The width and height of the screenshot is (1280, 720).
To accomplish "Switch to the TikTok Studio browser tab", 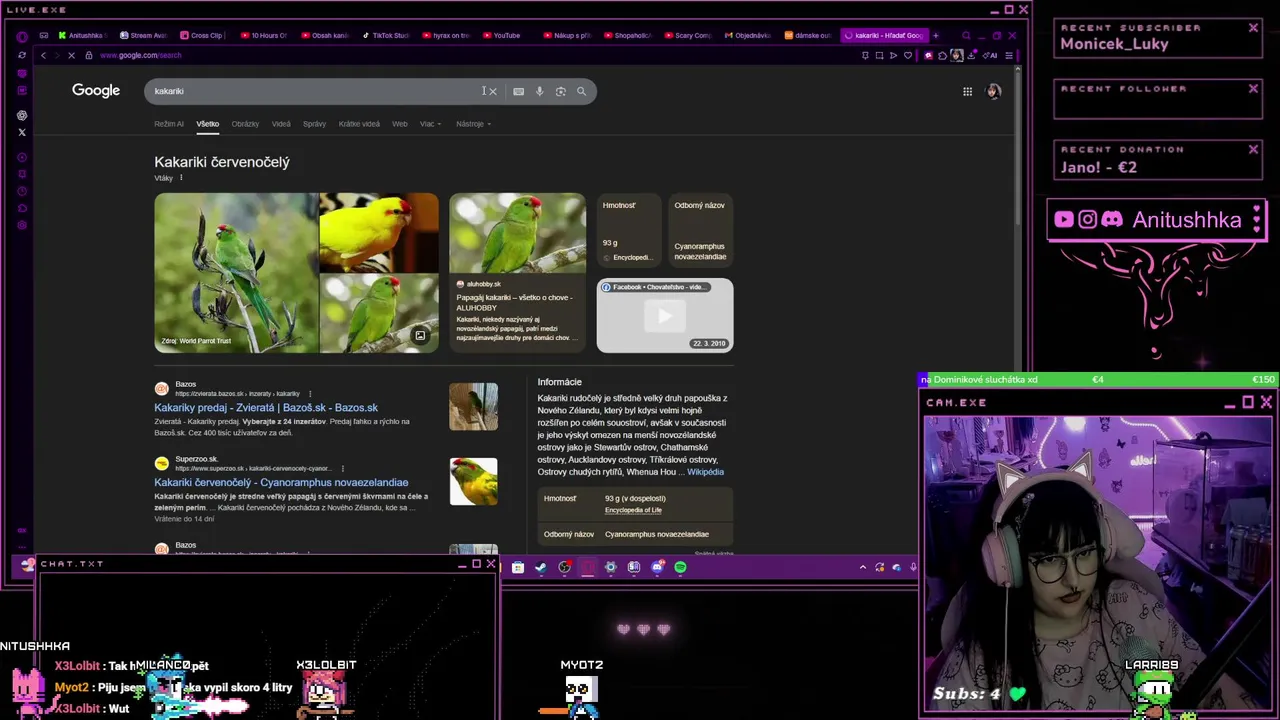I will pos(386,35).
